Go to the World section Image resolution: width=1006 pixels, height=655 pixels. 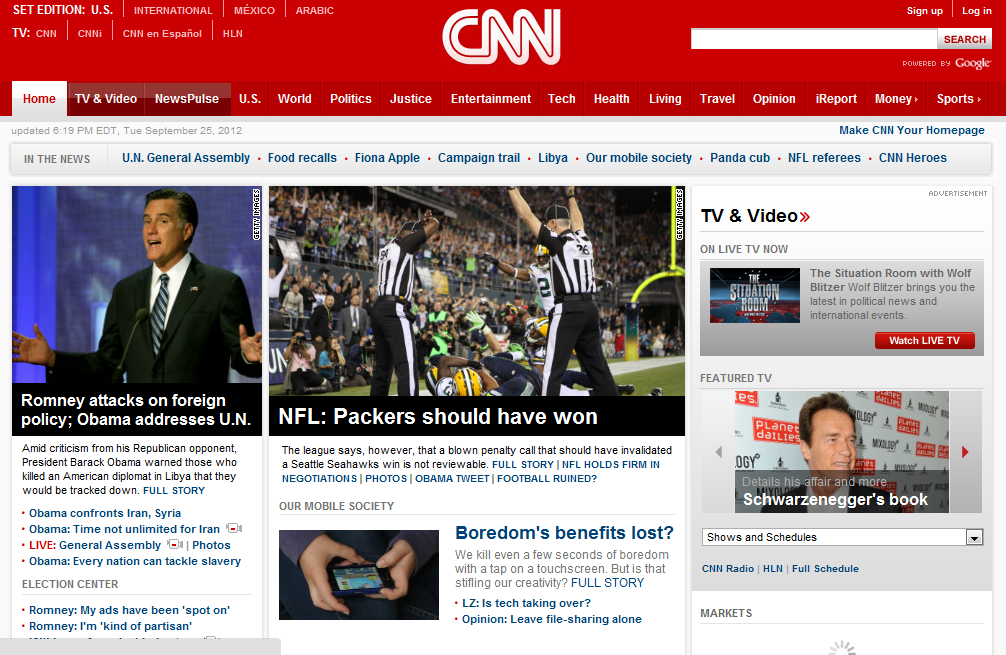pos(294,99)
